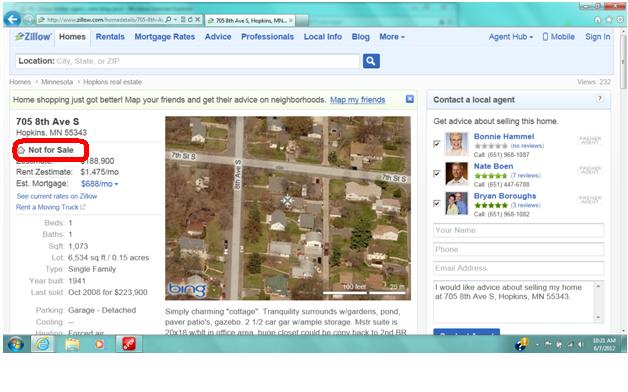
Task: Click See current rates on Zillow link
Action: (56, 196)
